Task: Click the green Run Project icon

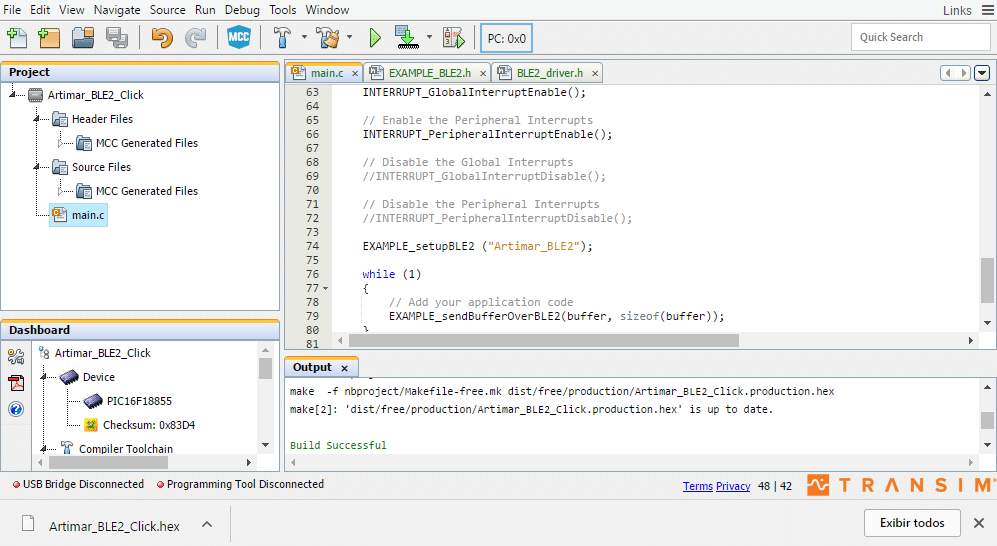Action: pos(375,38)
